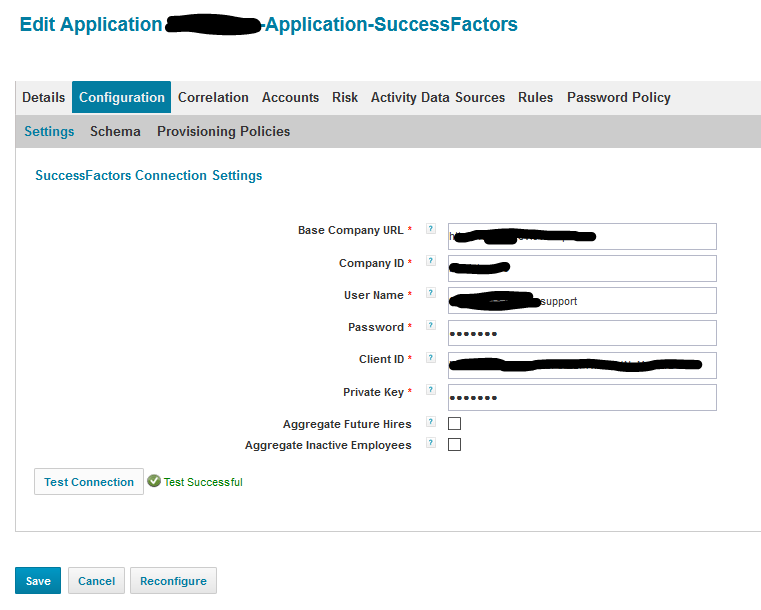
Task: Focus the Client ID input field
Action: pos(582,365)
